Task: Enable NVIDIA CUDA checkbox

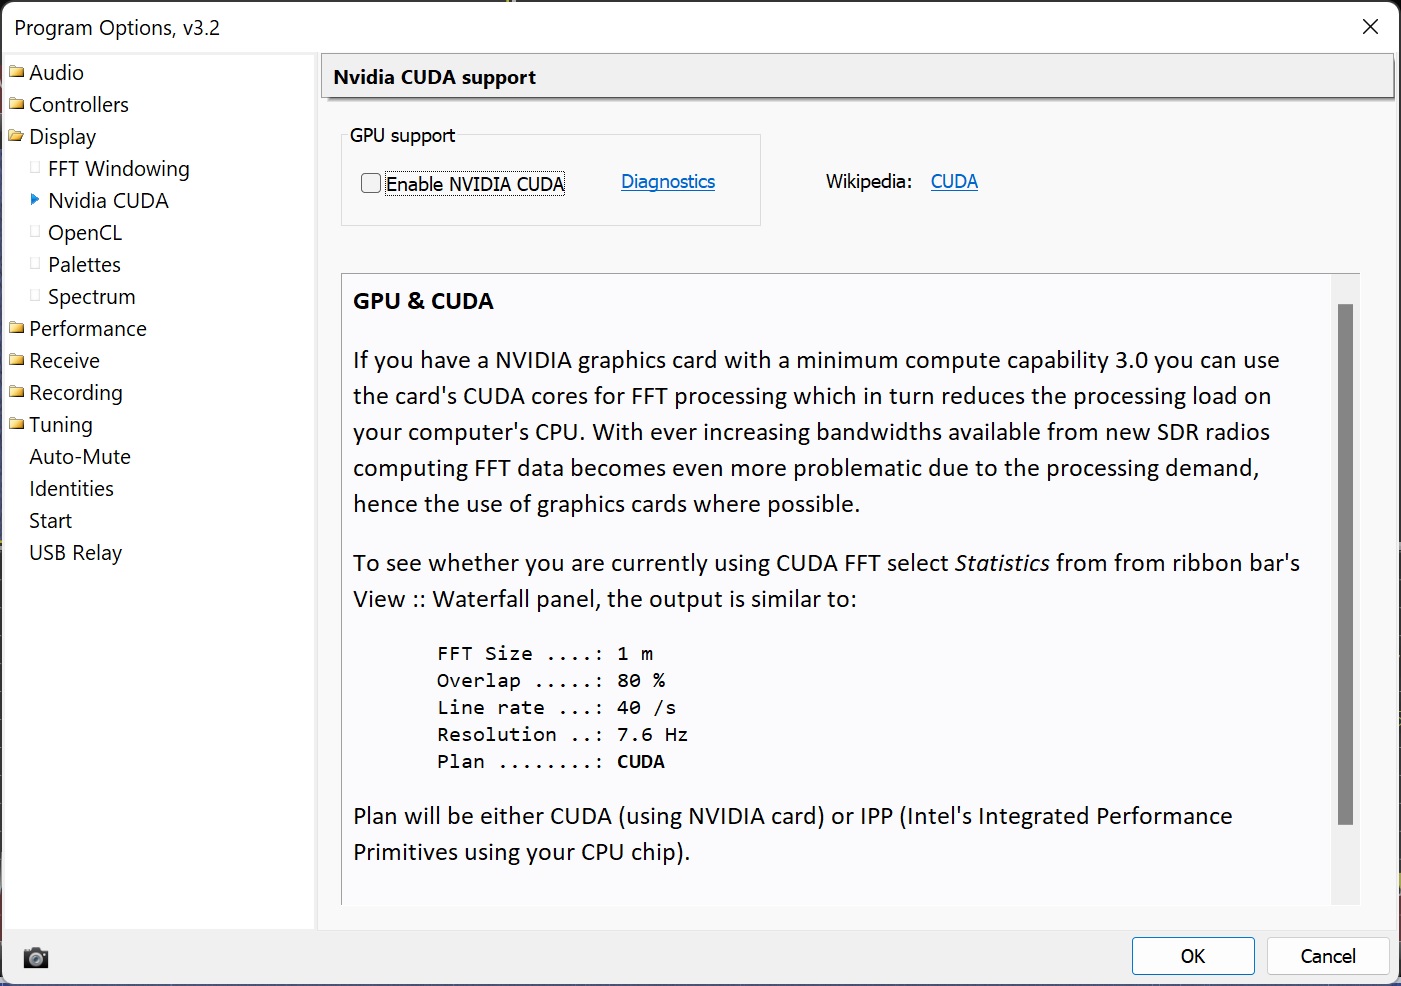Action: [371, 183]
